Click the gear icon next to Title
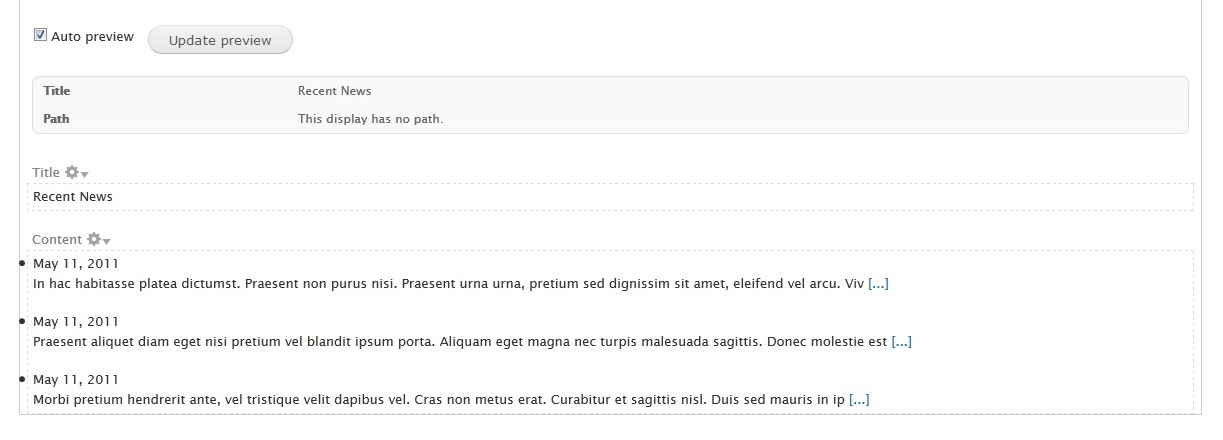This screenshot has width=1223, height=440. tap(71, 172)
